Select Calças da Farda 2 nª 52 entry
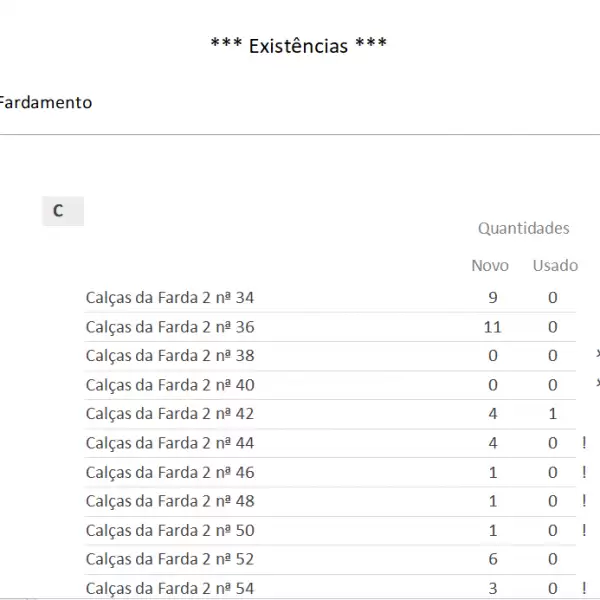 click(170, 559)
